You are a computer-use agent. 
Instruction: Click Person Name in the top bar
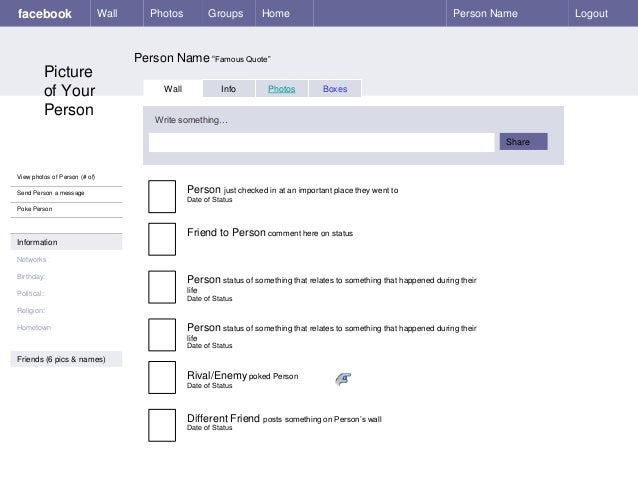485,13
